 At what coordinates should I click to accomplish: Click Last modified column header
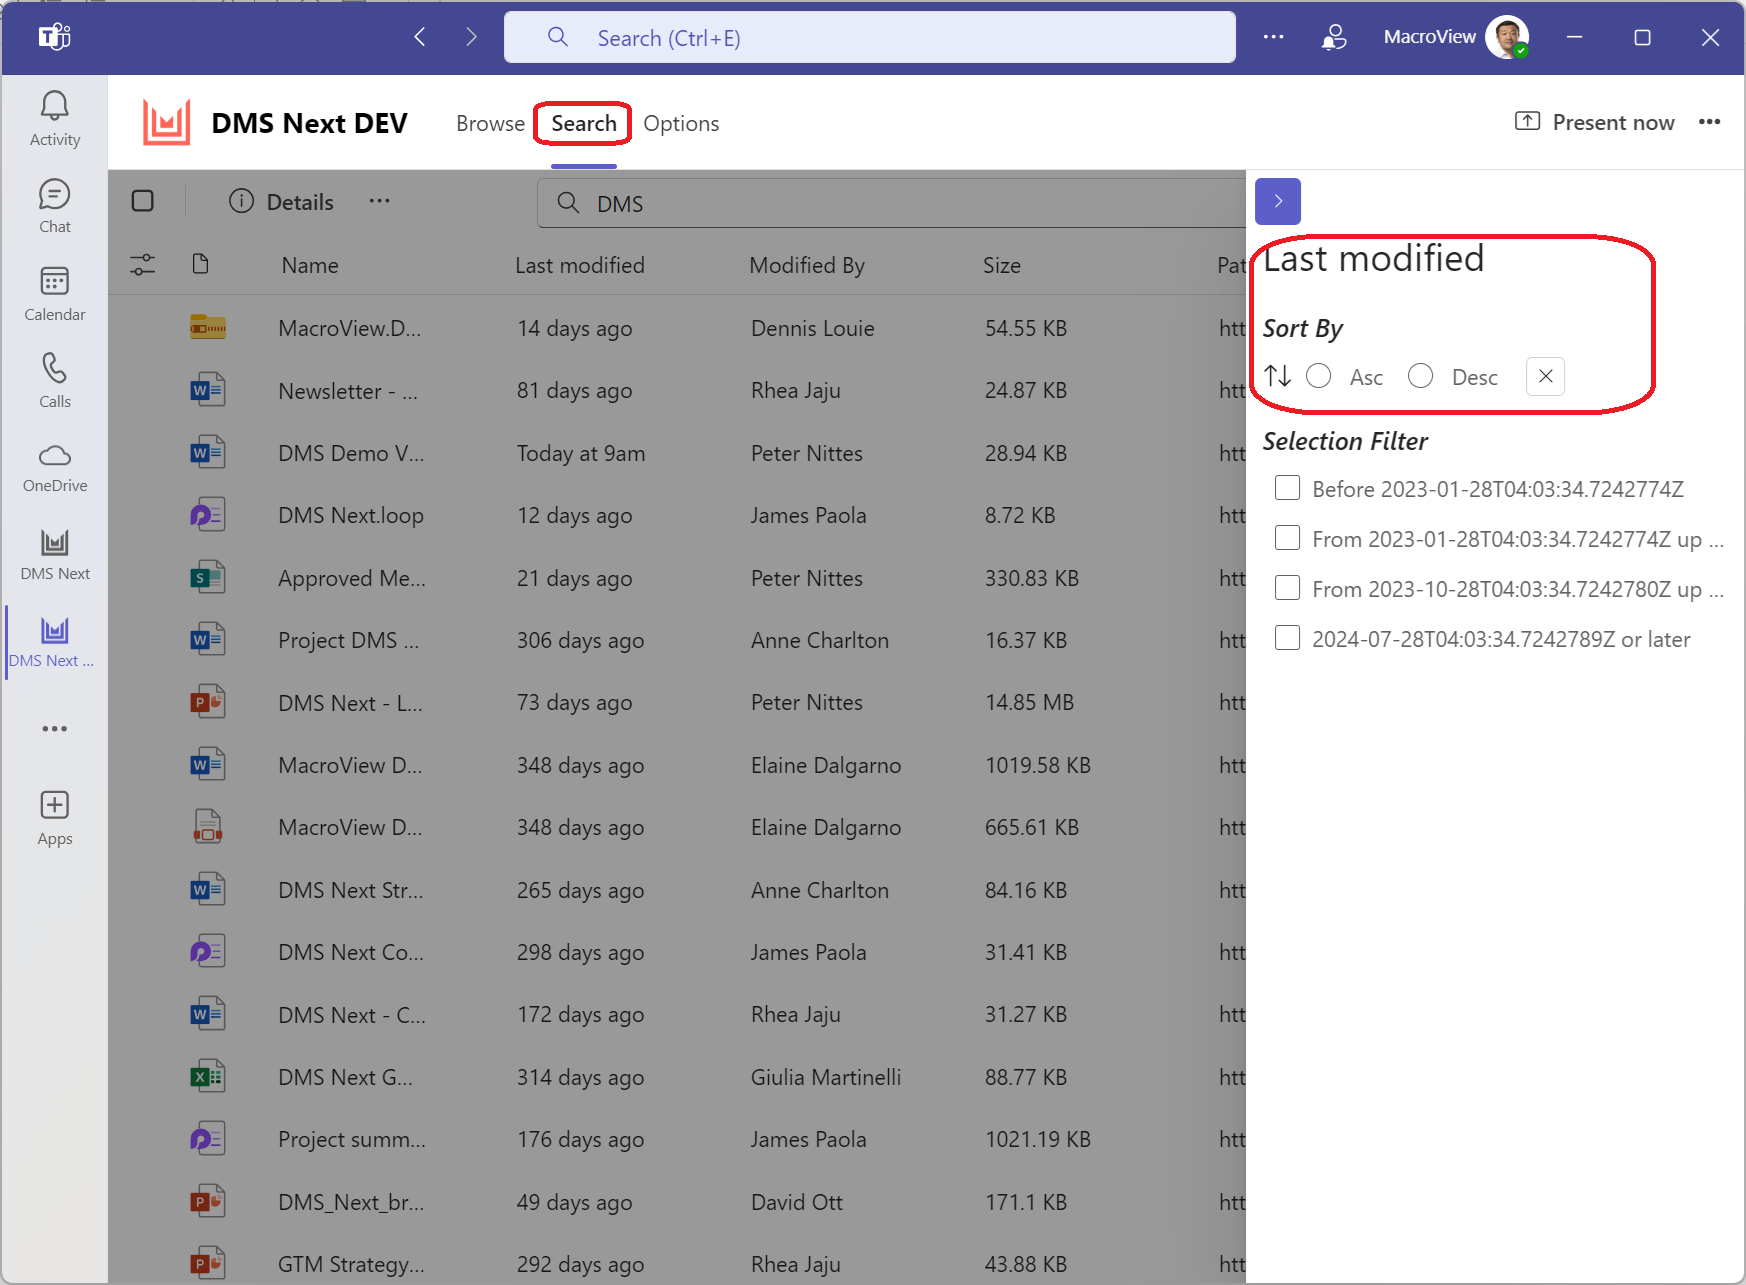coord(580,265)
